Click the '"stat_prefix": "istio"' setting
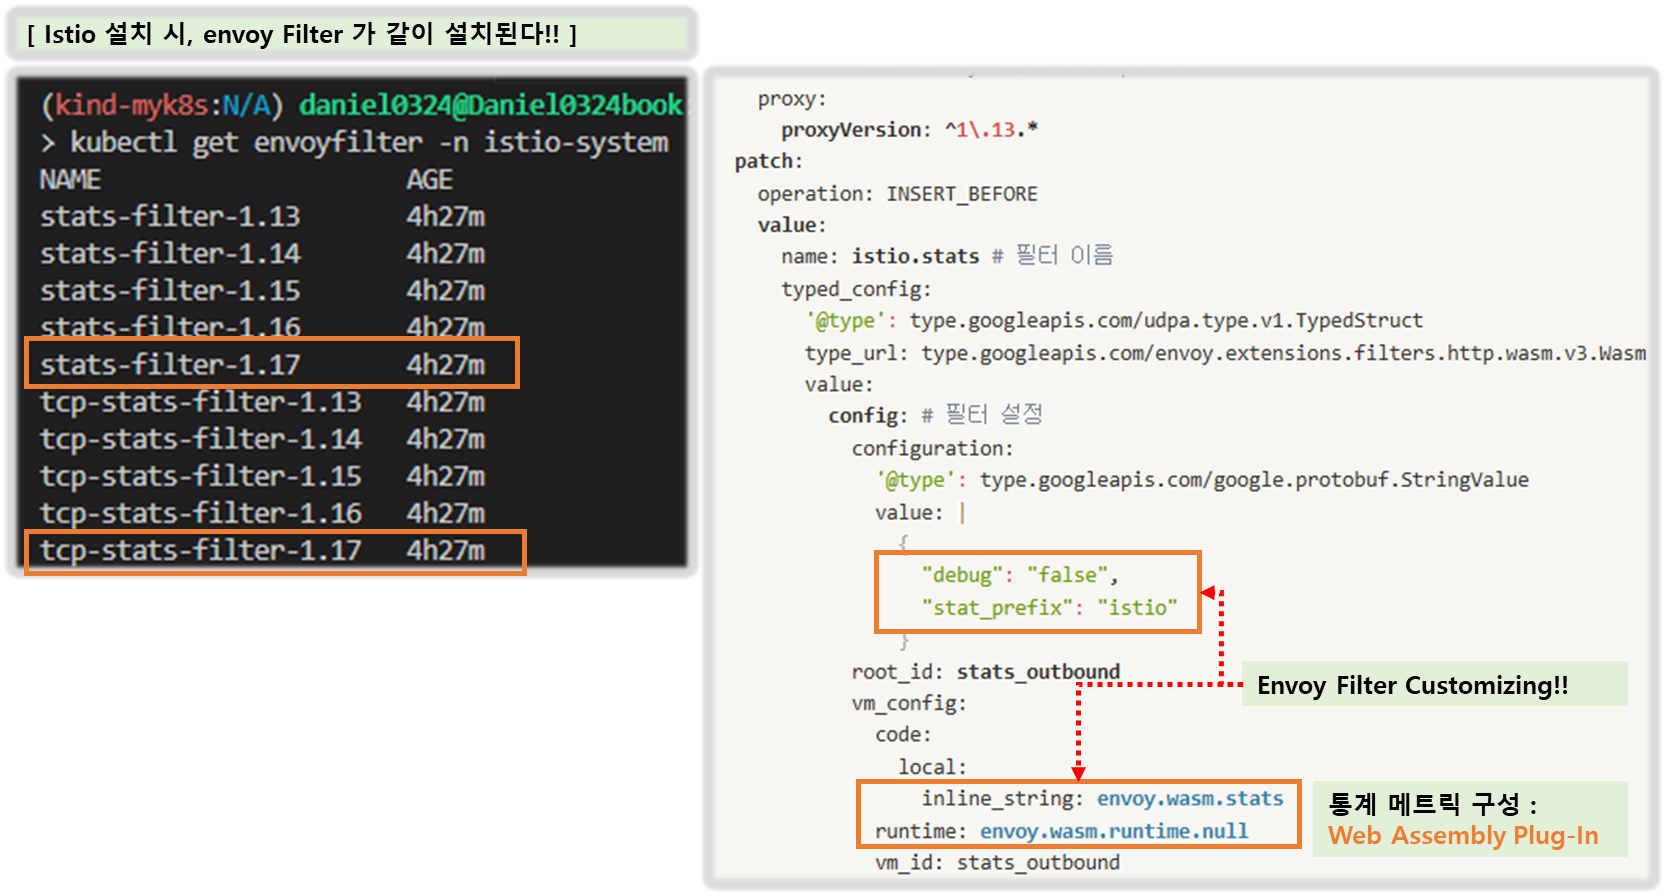This screenshot has width=1666, height=896. pyautogui.click(x=1050, y=608)
